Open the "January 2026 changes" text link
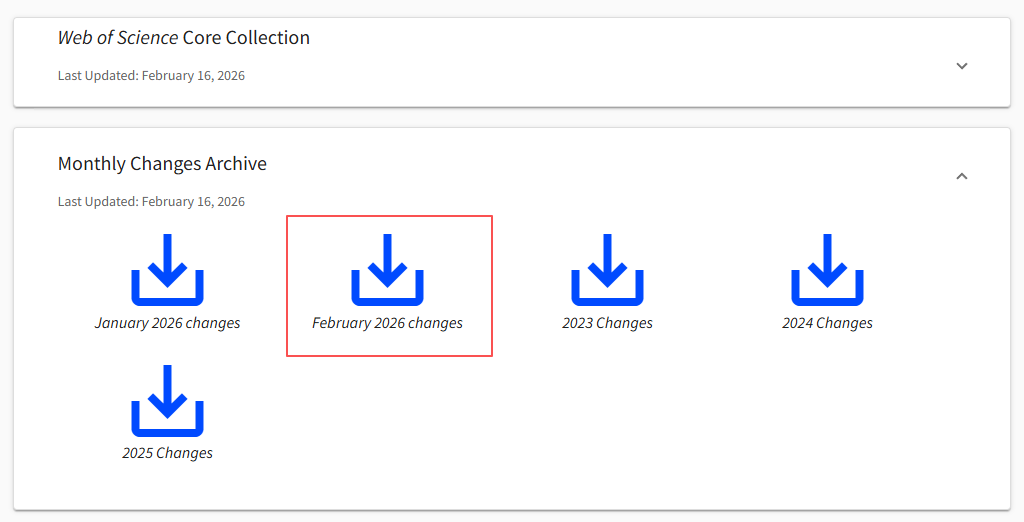This screenshot has height=522, width=1024. (x=167, y=323)
